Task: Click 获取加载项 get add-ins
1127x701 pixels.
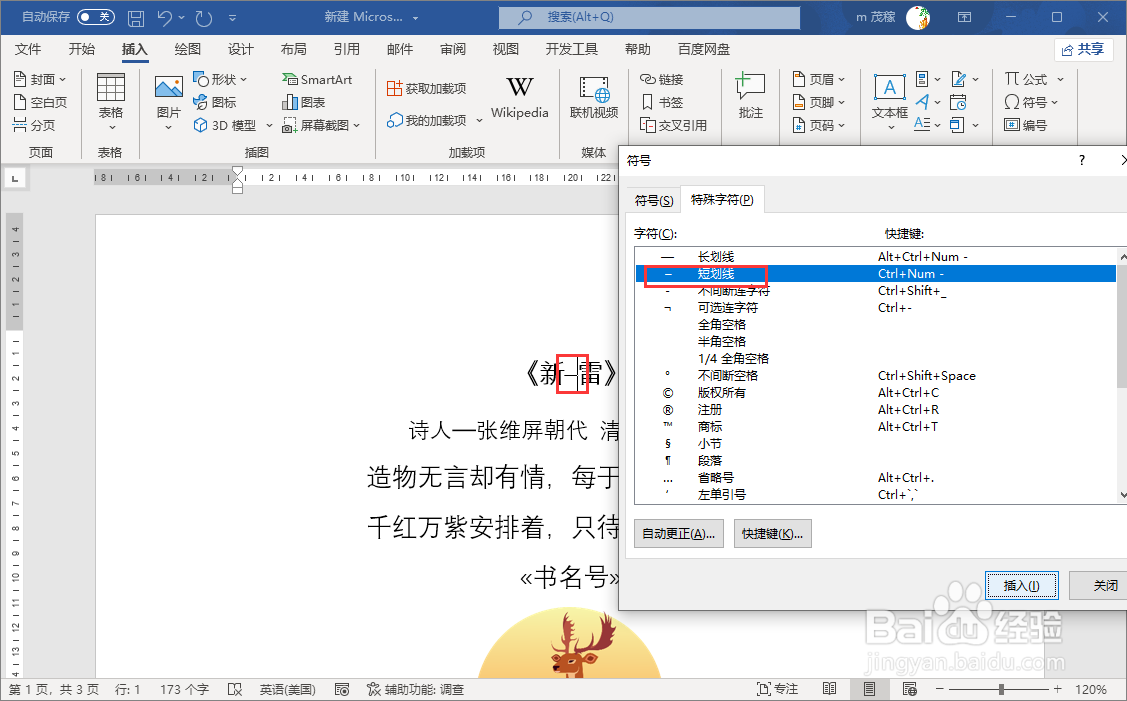Action: point(426,88)
